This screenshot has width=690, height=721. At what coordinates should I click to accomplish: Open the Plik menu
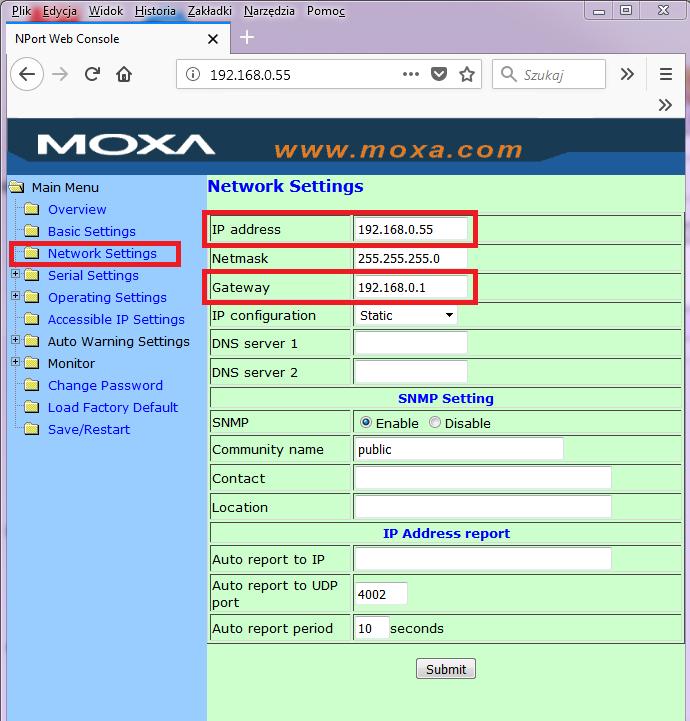point(21,11)
